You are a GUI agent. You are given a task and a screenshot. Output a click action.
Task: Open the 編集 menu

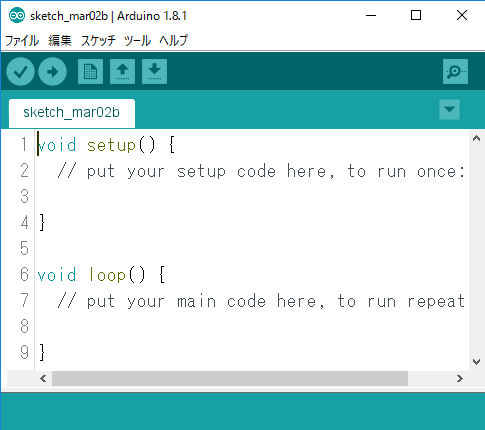[x=60, y=41]
